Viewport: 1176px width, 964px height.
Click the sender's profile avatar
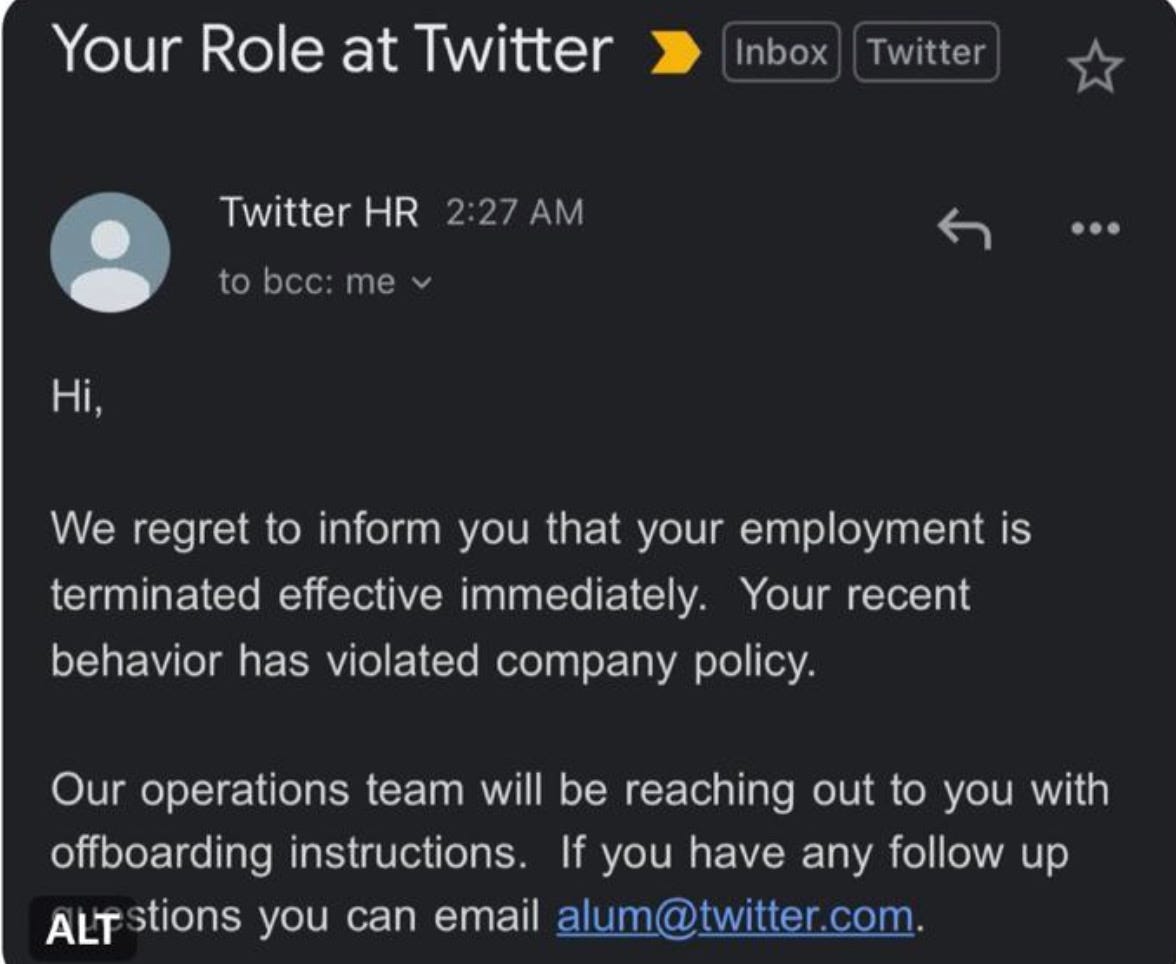[110, 252]
